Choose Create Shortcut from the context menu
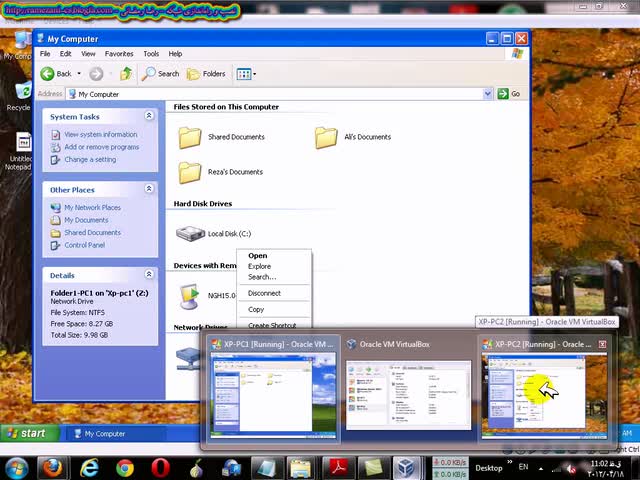Screen dimensions: 640x480 point(274,325)
